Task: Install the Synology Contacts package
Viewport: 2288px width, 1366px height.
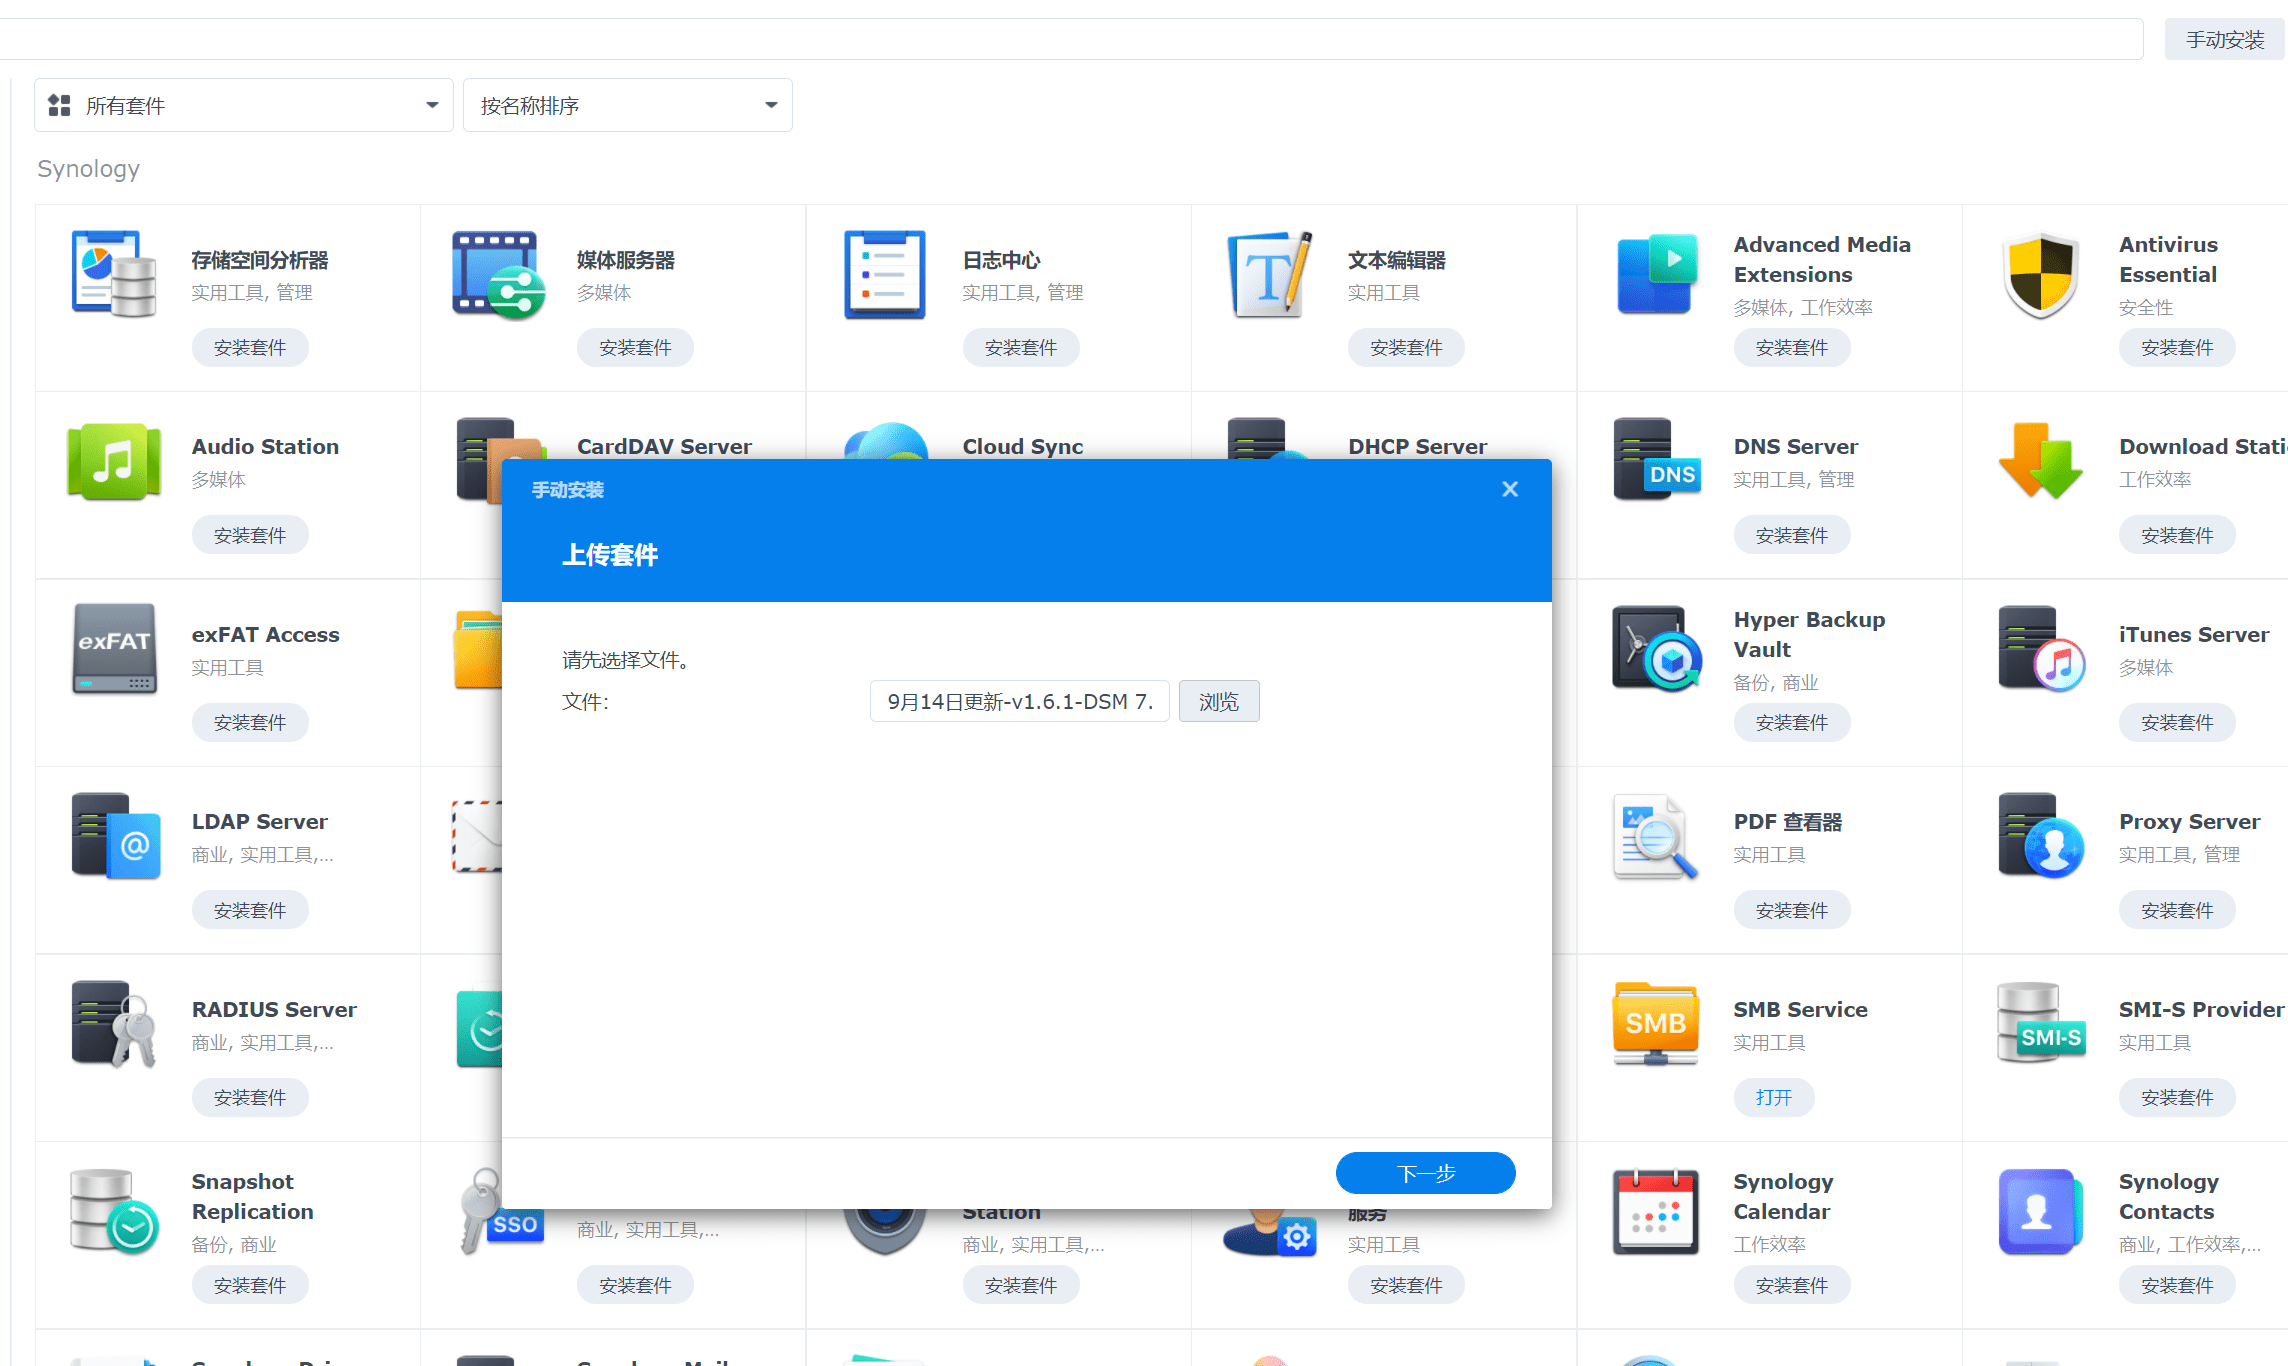Action: click(x=2177, y=1285)
